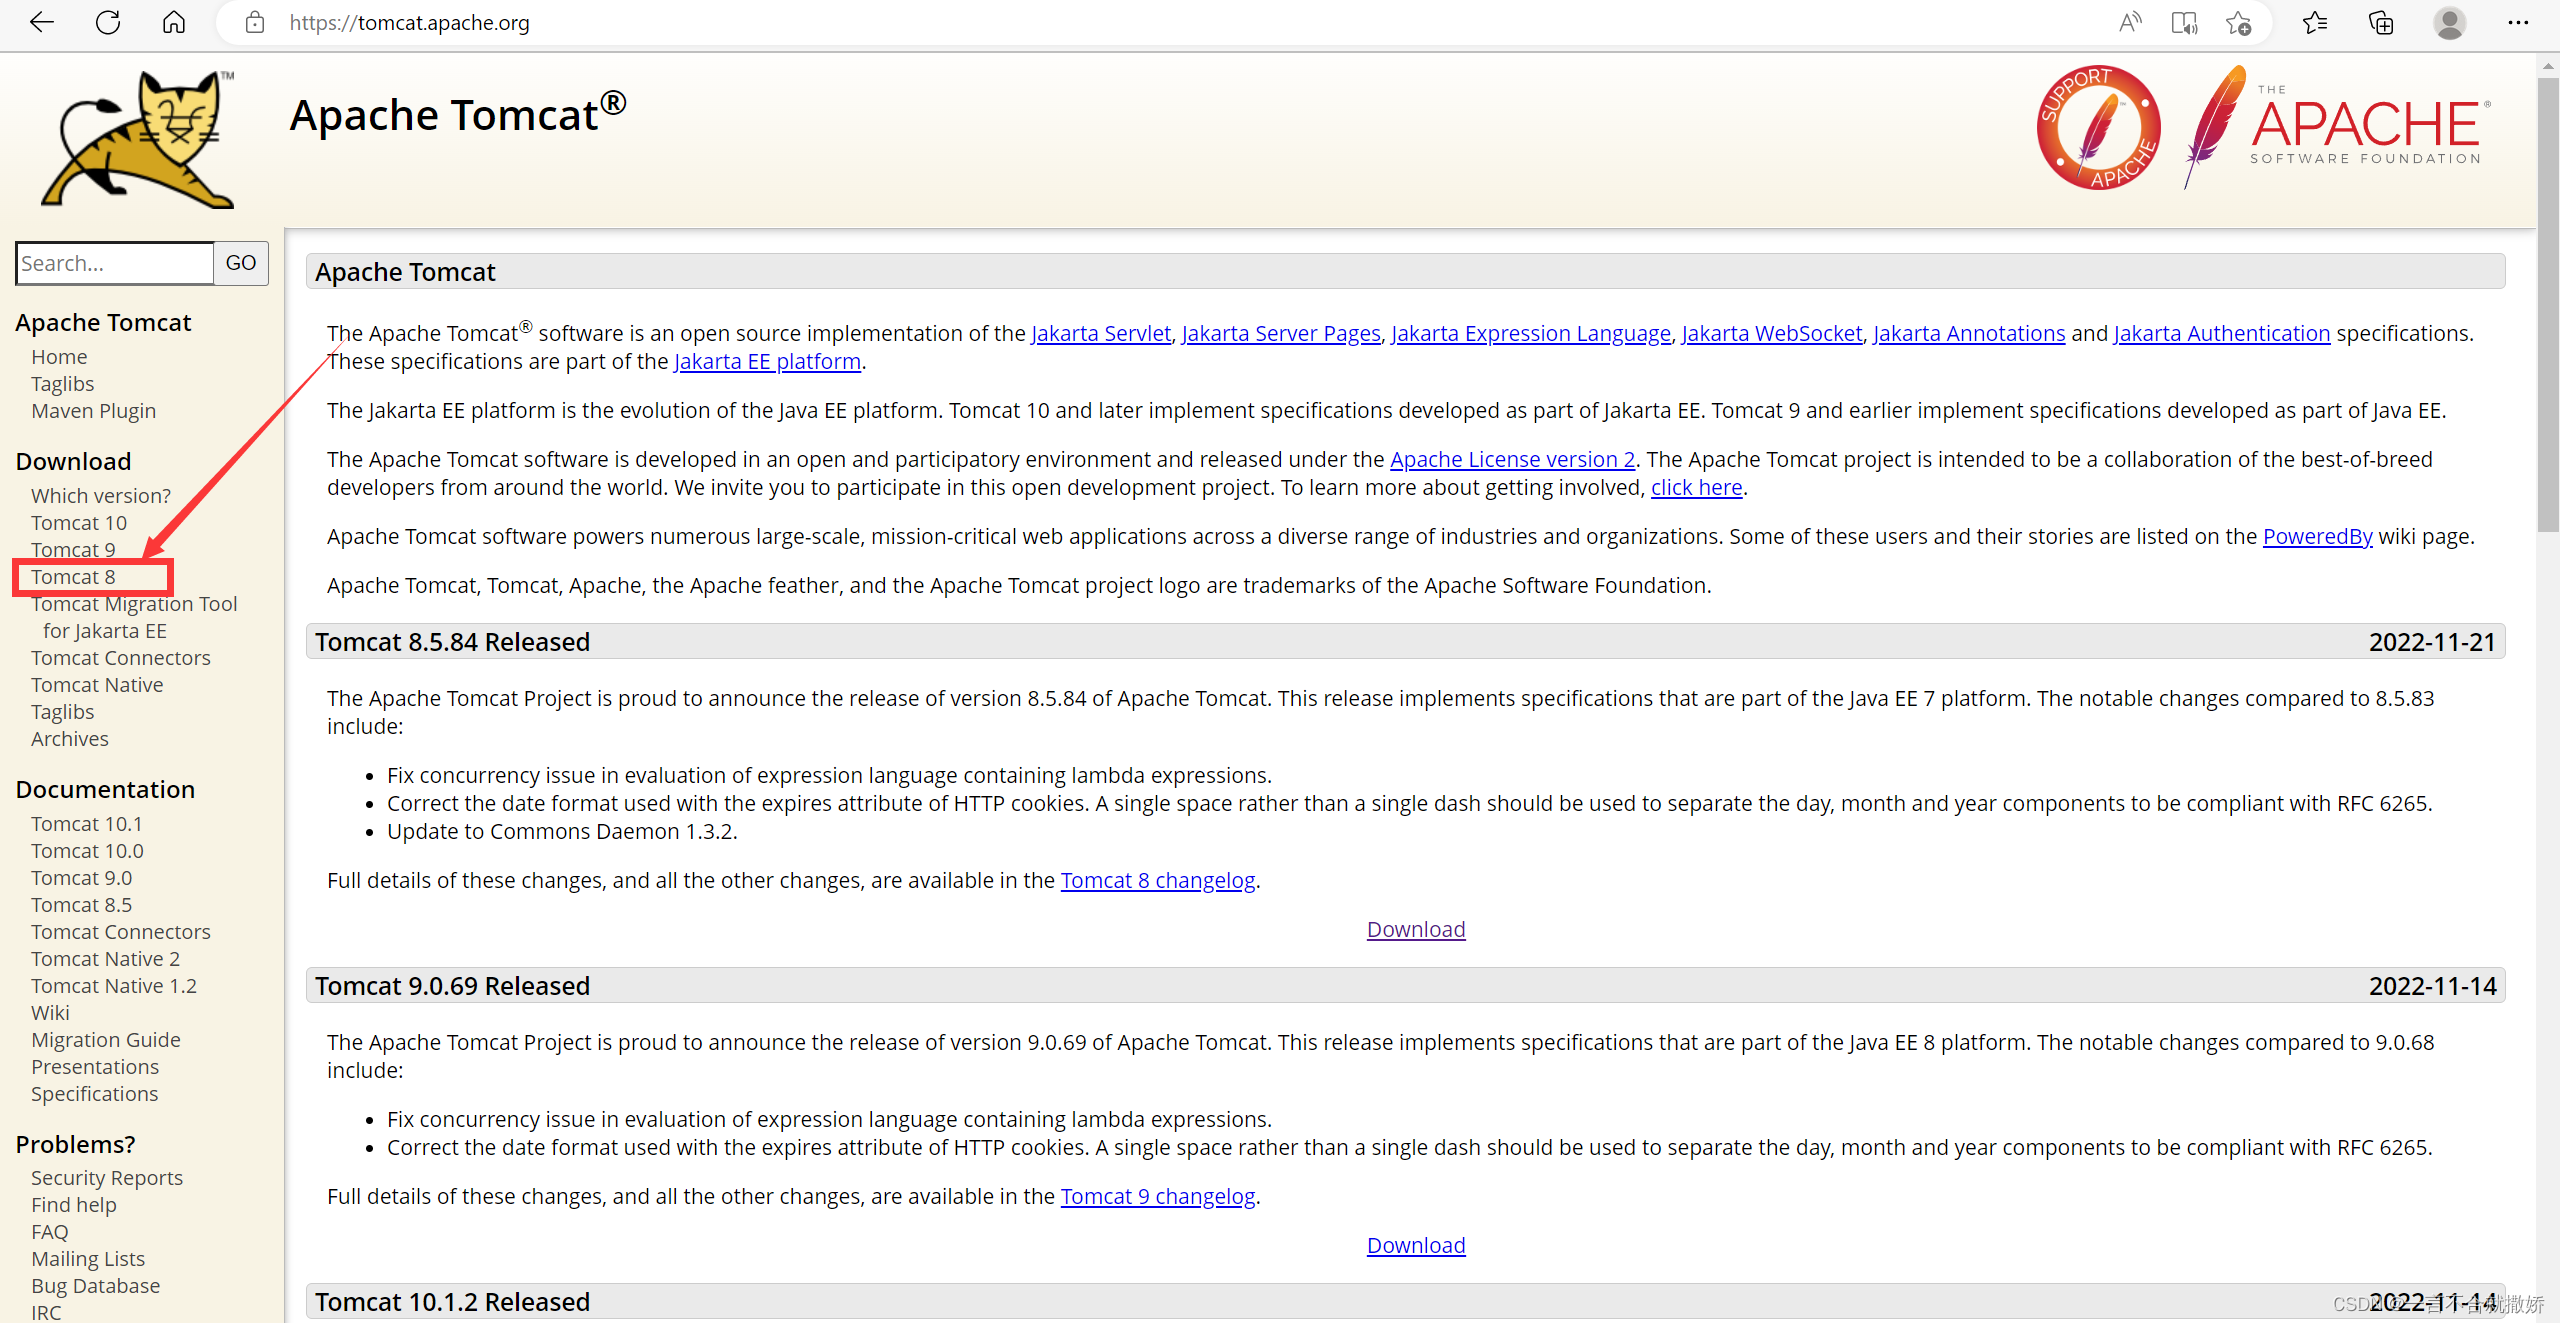
Task: Open Tomcat 8 download page
Action: click(x=73, y=577)
